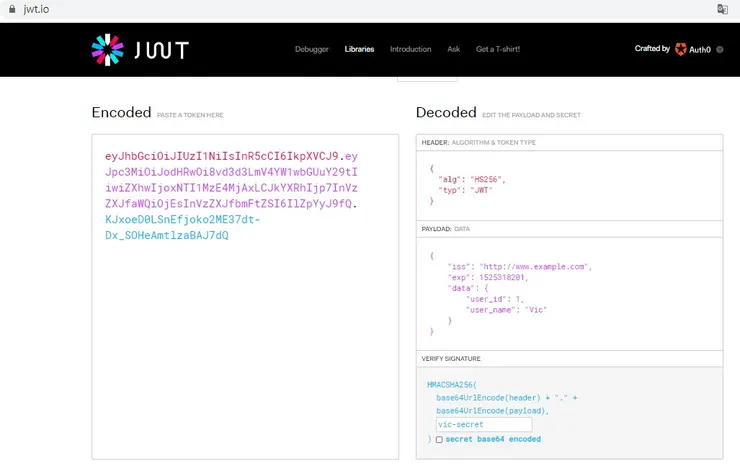Click the JWT wordmark text
The image size is (740, 468).
pos(161,50)
